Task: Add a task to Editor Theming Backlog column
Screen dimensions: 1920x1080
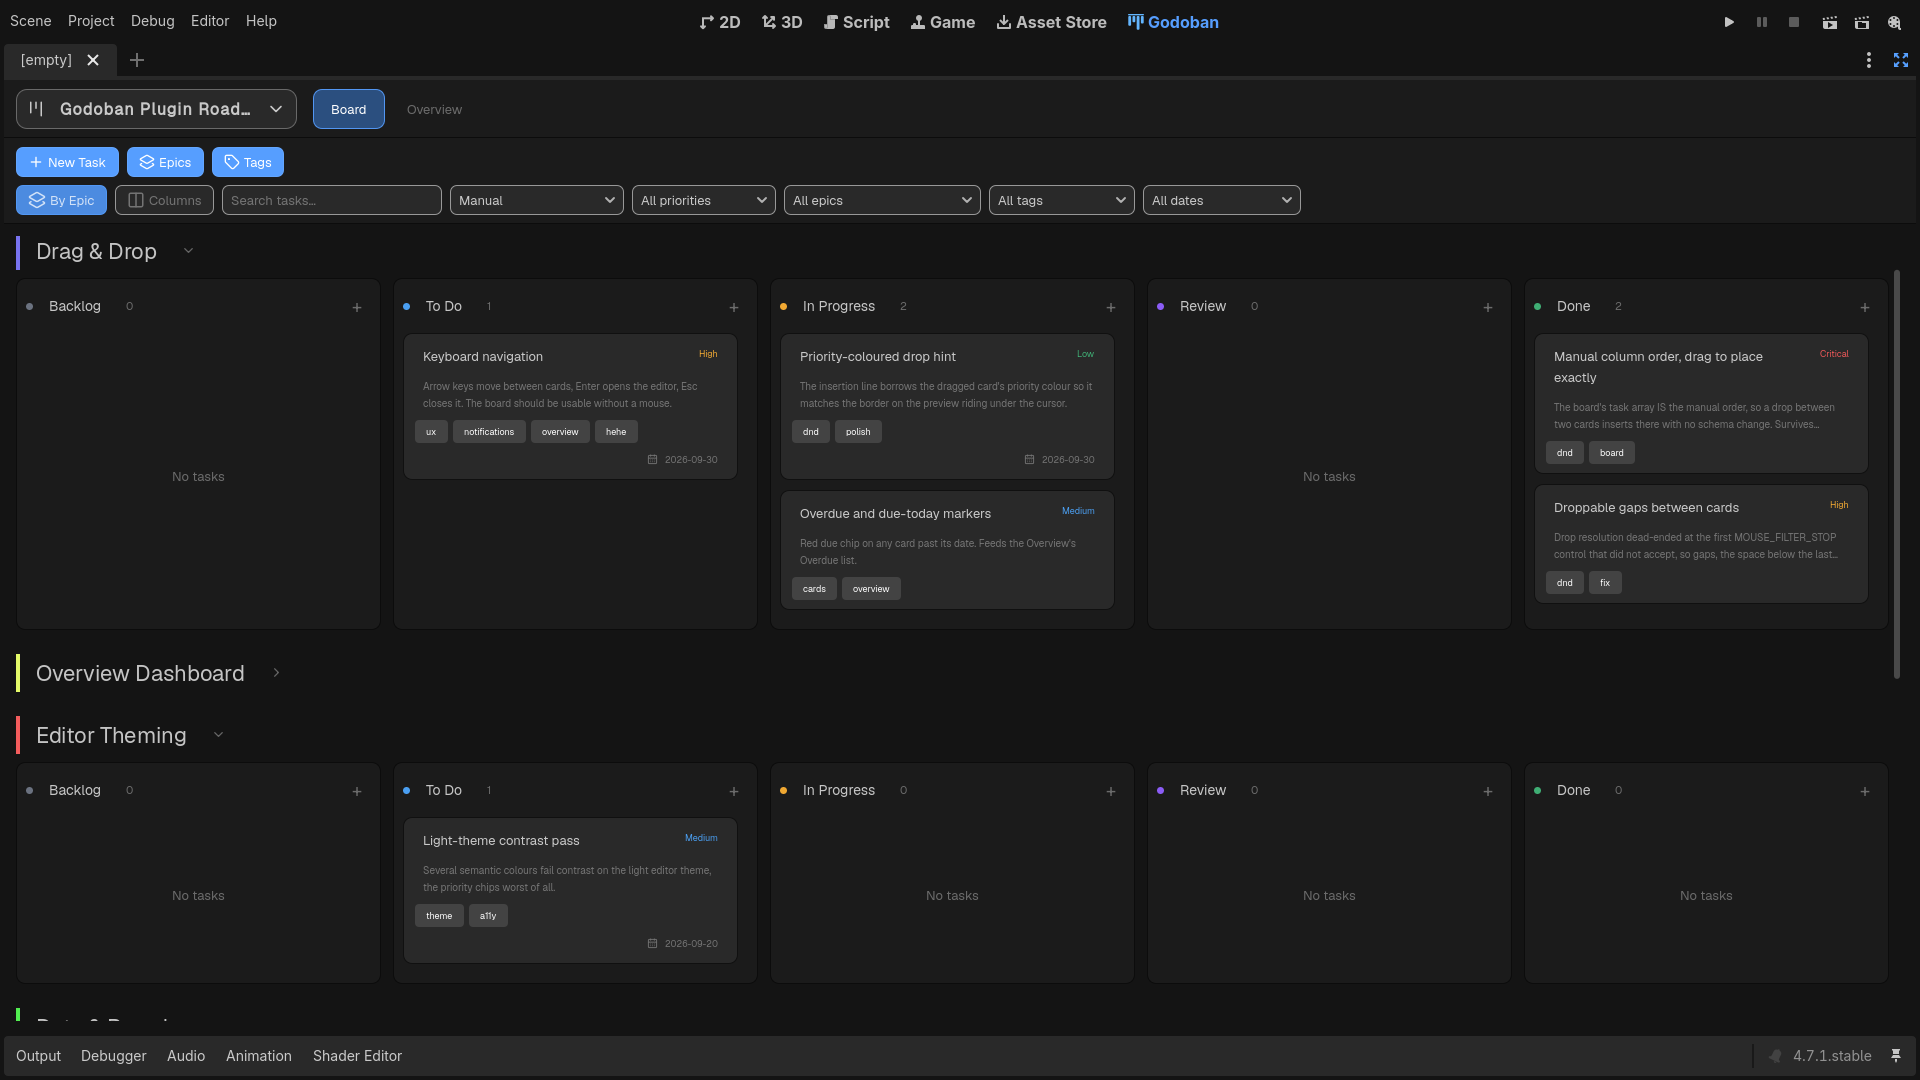Action: click(357, 791)
